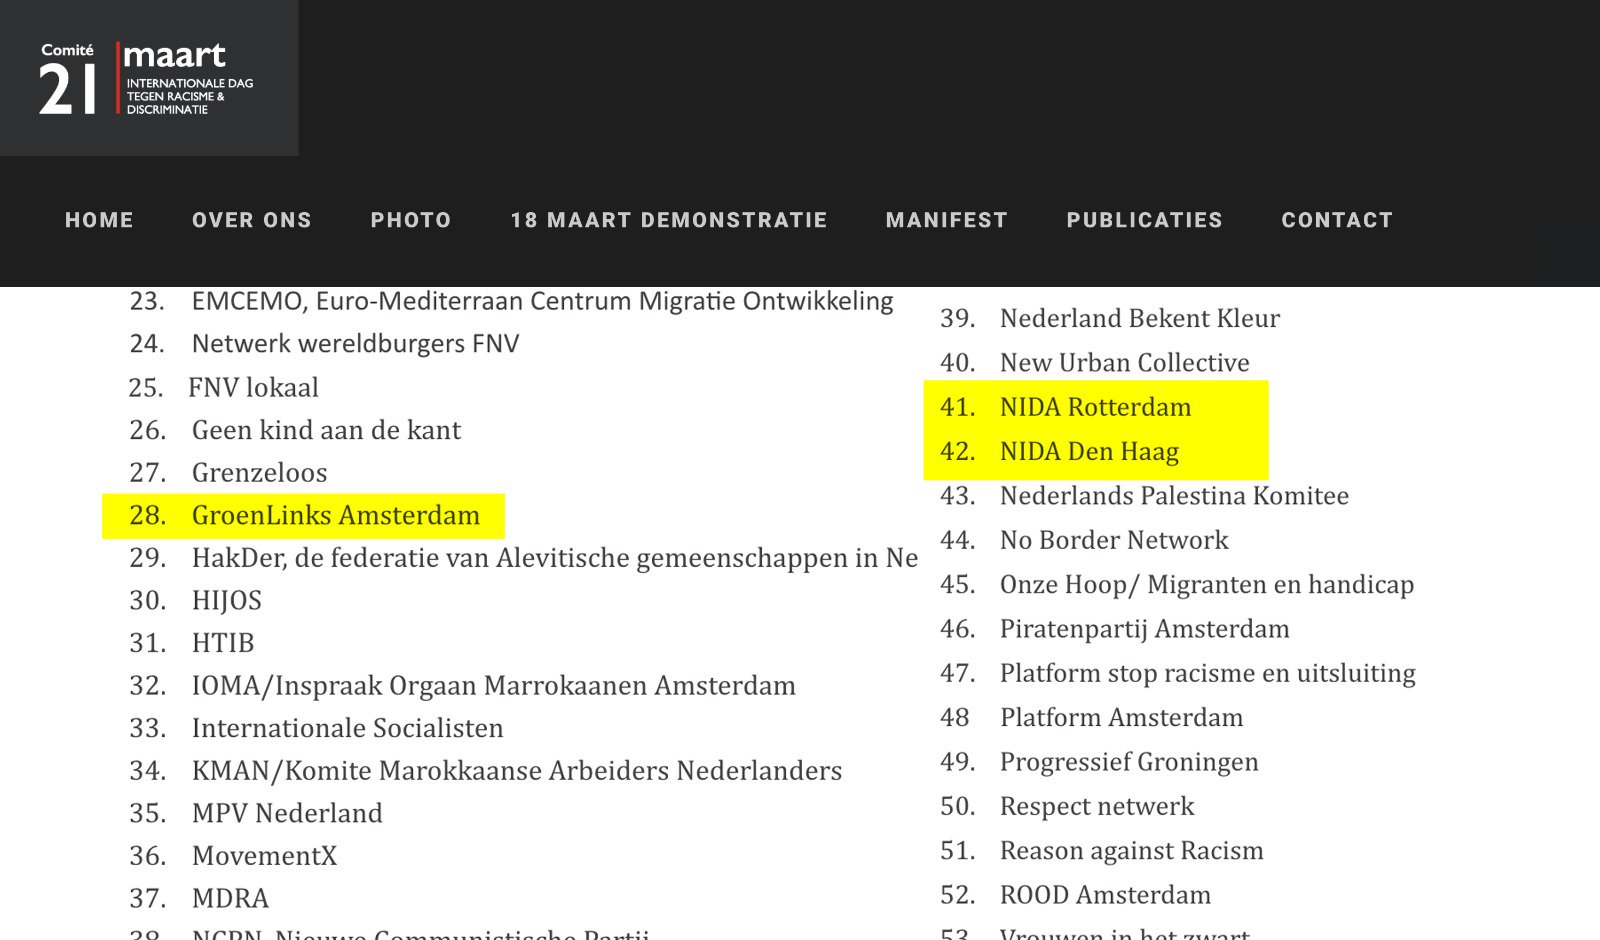Select entry Progressief Groningen
The width and height of the screenshot is (1600, 940).
pos(1100,762)
